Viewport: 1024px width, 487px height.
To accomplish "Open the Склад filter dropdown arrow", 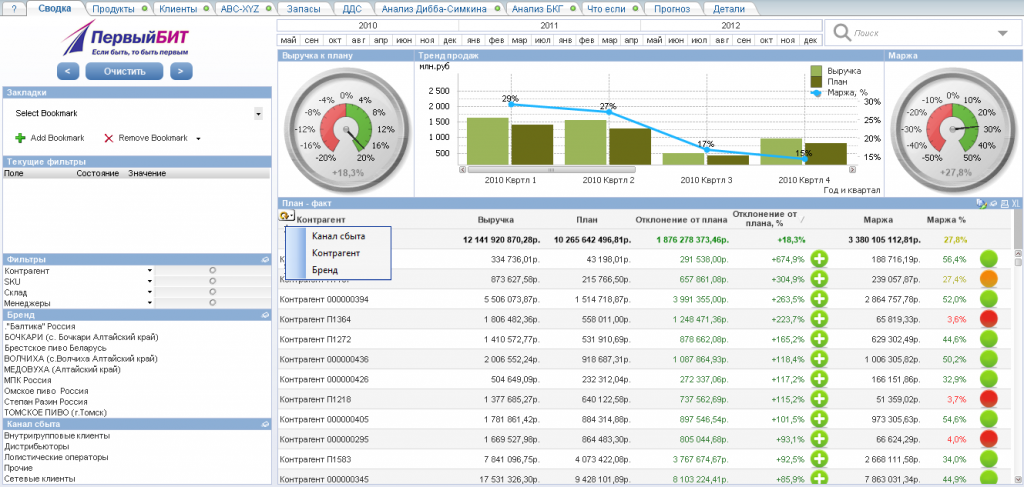I will (x=150, y=292).
